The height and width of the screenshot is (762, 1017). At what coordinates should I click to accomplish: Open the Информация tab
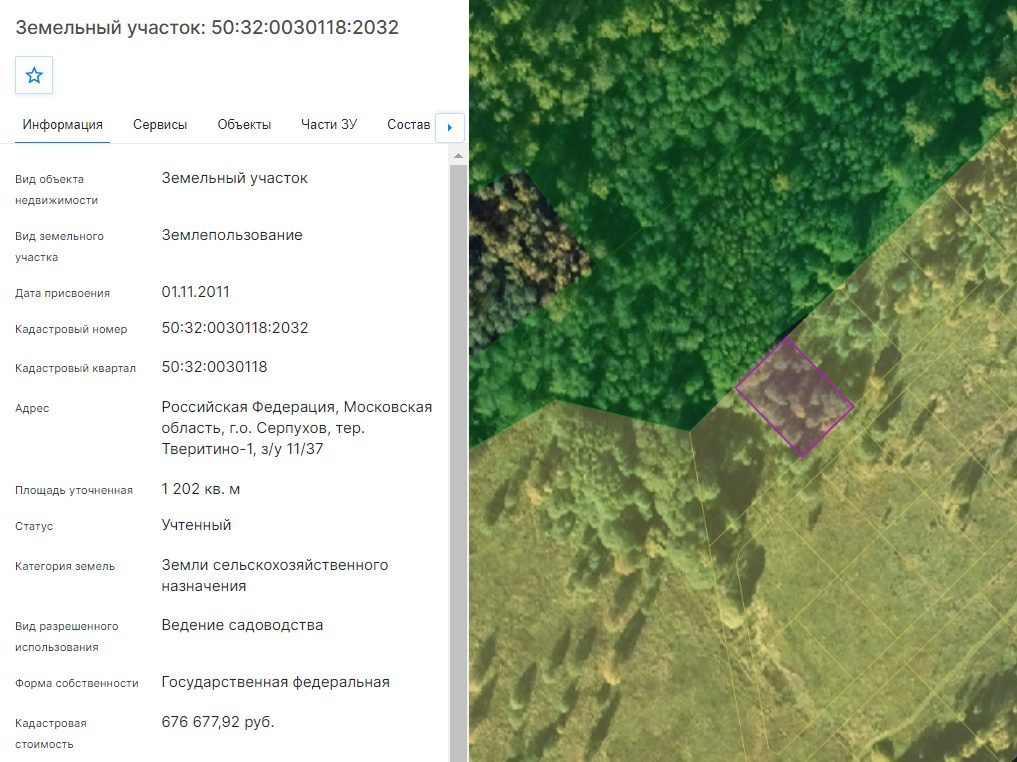(x=62, y=125)
